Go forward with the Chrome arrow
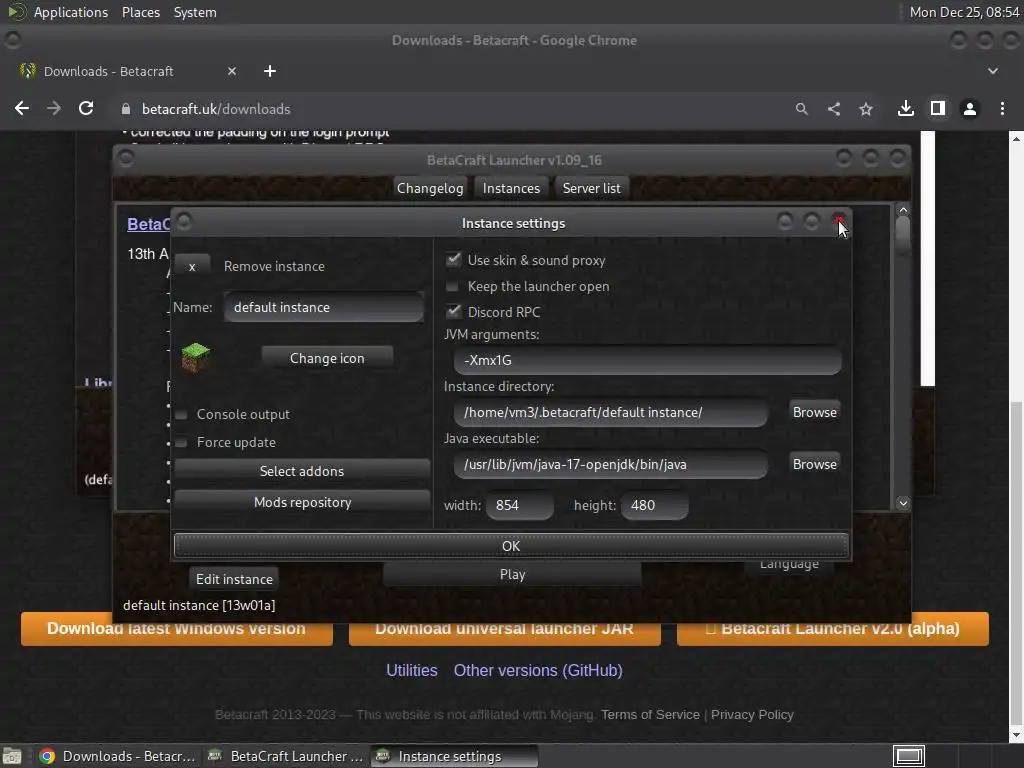 point(54,108)
